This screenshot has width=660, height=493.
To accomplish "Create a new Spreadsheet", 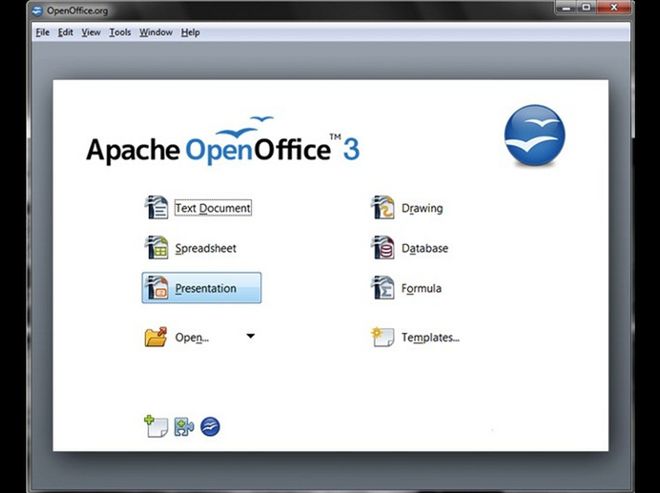I will click(x=205, y=248).
